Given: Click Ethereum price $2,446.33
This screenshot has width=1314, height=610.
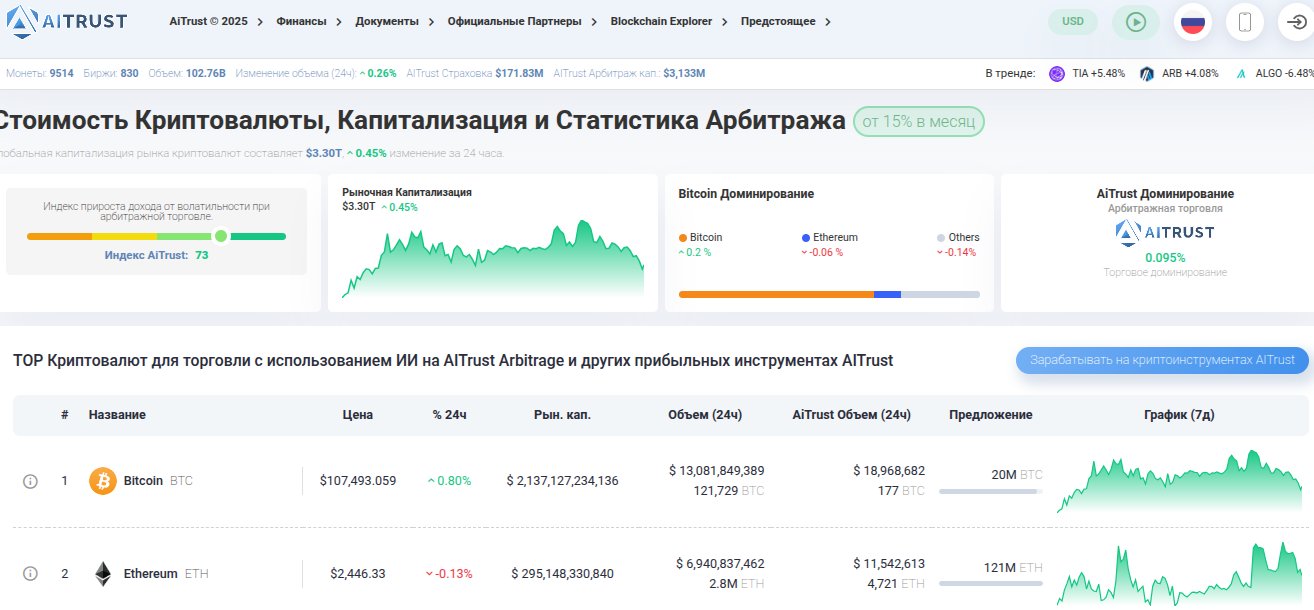Looking at the screenshot, I should click(358, 574).
